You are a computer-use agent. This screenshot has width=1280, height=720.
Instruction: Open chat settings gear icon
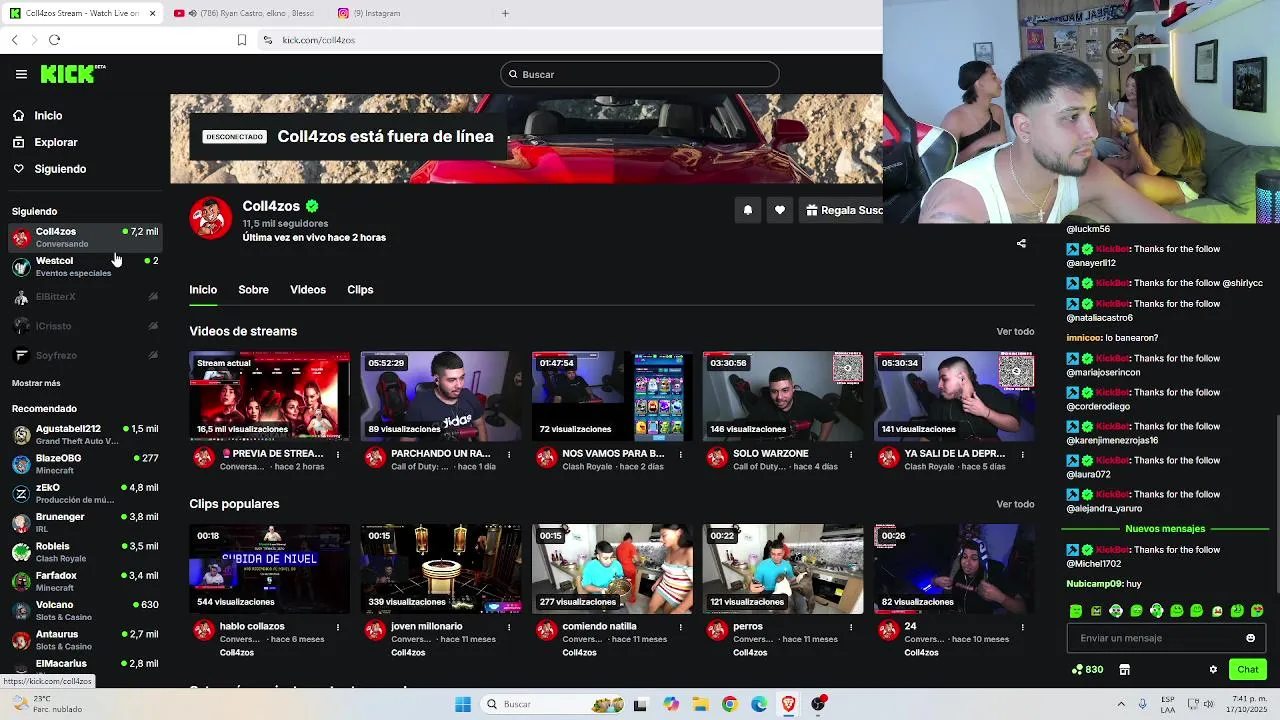1213,670
